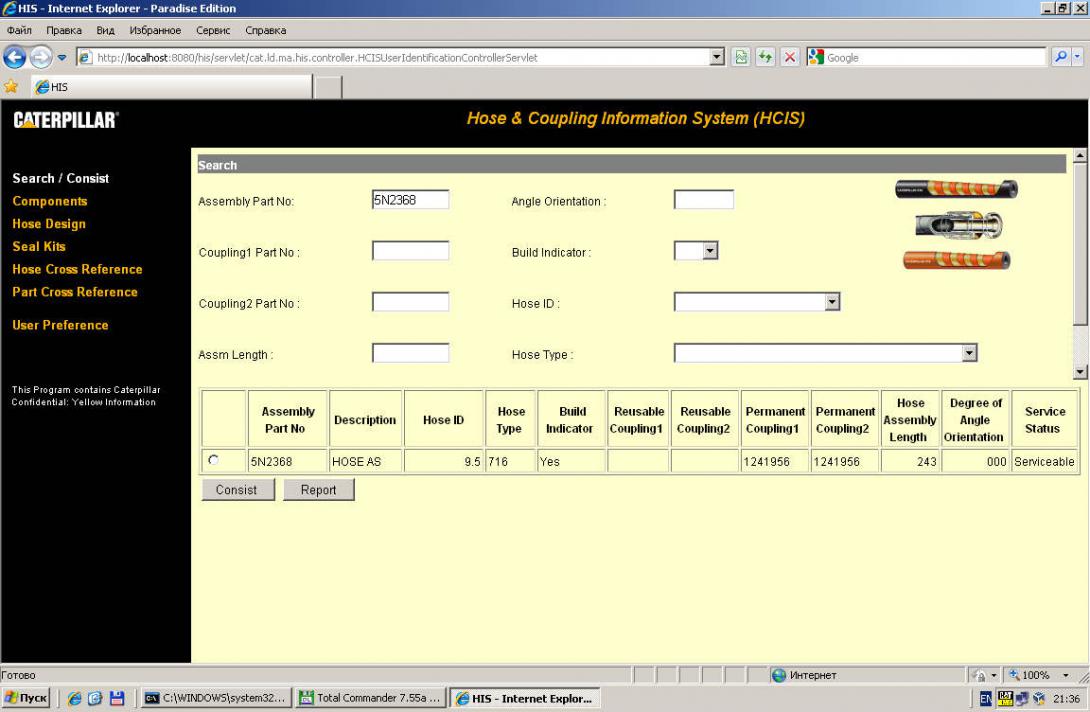The height and width of the screenshot is (712, 1090).
Task: Open the Hose Design section
Action: (x=49, y=224)
